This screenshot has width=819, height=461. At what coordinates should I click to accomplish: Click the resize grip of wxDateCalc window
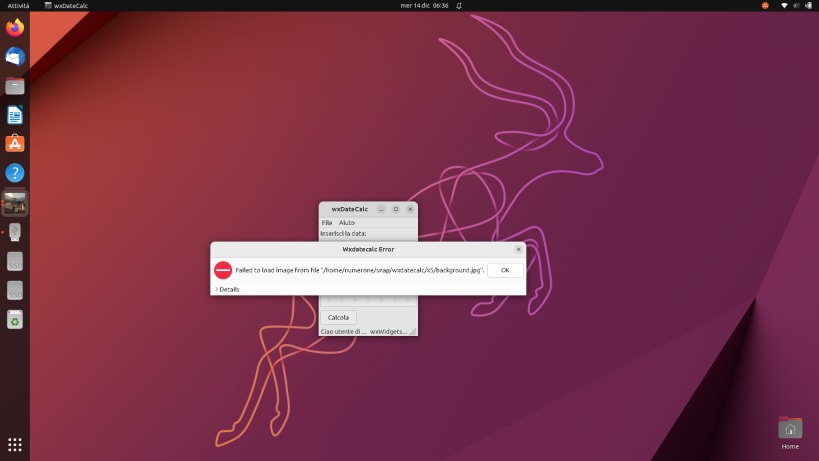[413, 332]
